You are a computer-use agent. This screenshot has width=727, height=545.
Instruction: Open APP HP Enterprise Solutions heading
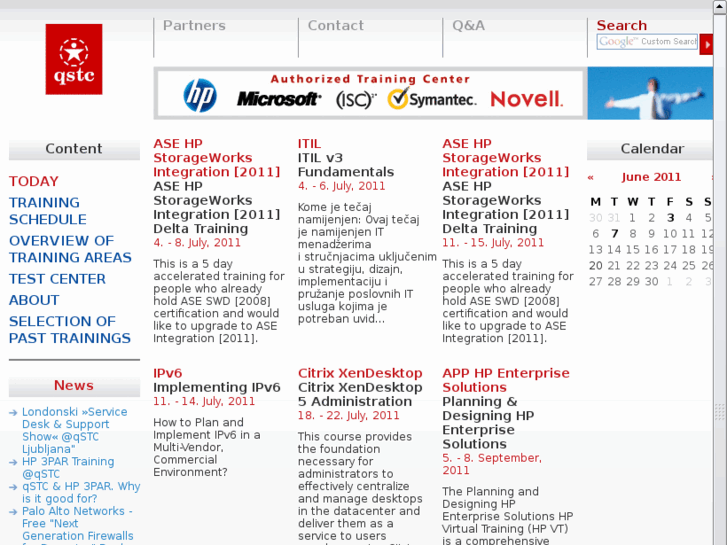pyautogui.click(x=506, y=380)
